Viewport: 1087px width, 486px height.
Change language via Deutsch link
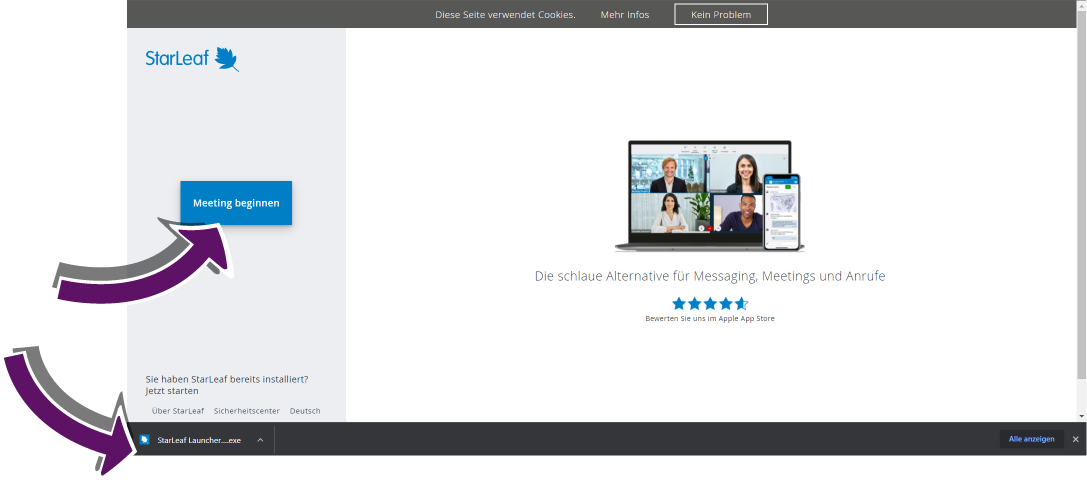tap(305, 411)
